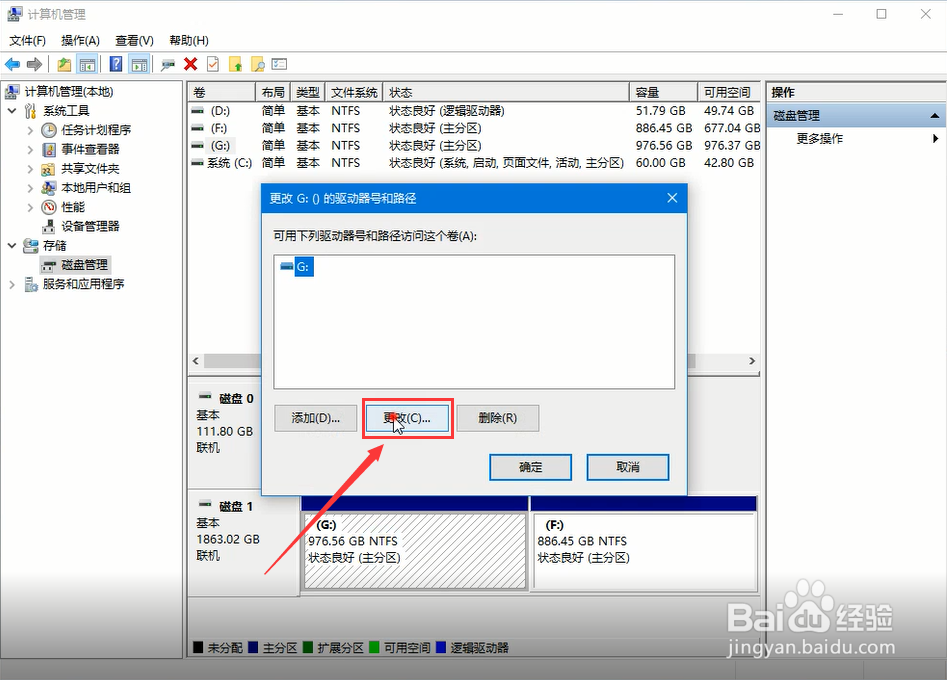Click the 更改(C)... button in the dialog
The image size is (947, 680).
pyautogui.click(x=407, y=418)
